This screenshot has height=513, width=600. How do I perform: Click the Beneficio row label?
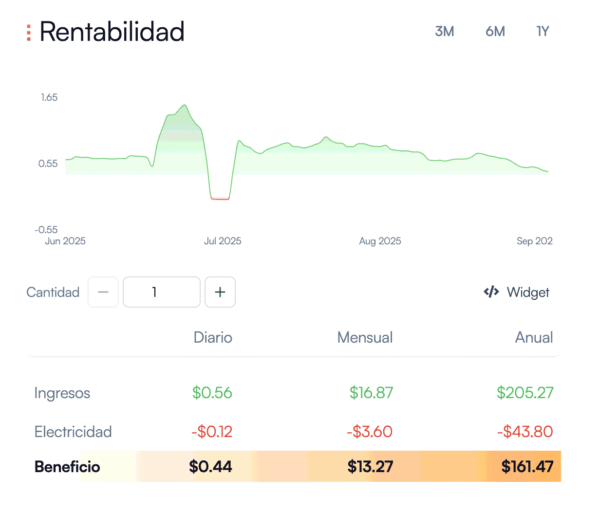(x=67, y=467)
